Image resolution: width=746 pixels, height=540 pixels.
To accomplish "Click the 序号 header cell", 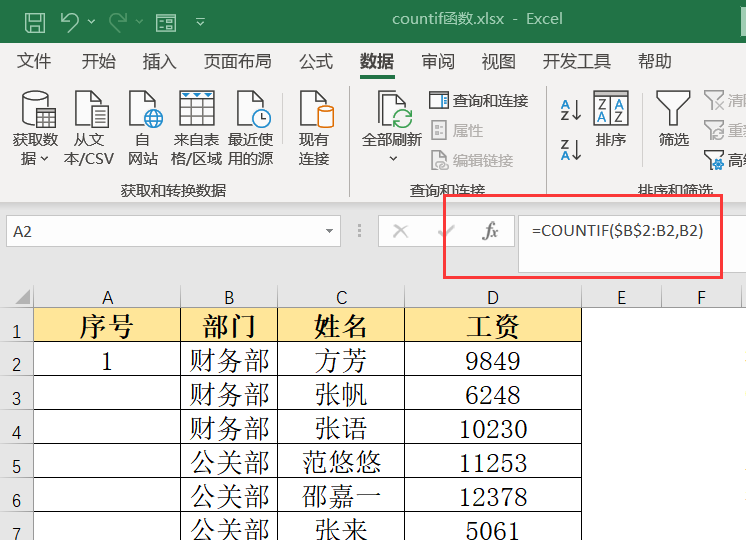I will coord(107,325).
